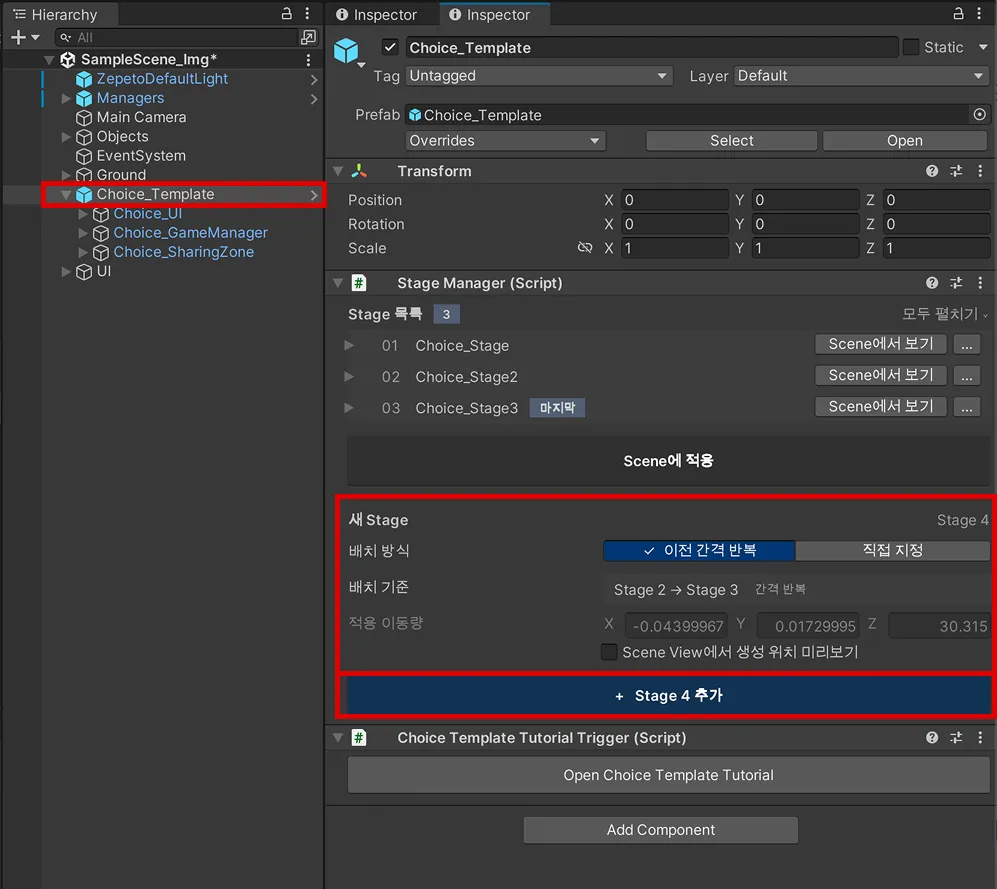Enable the Static checkbox
The width and height of the screenshot is (997, 889).
911,47
